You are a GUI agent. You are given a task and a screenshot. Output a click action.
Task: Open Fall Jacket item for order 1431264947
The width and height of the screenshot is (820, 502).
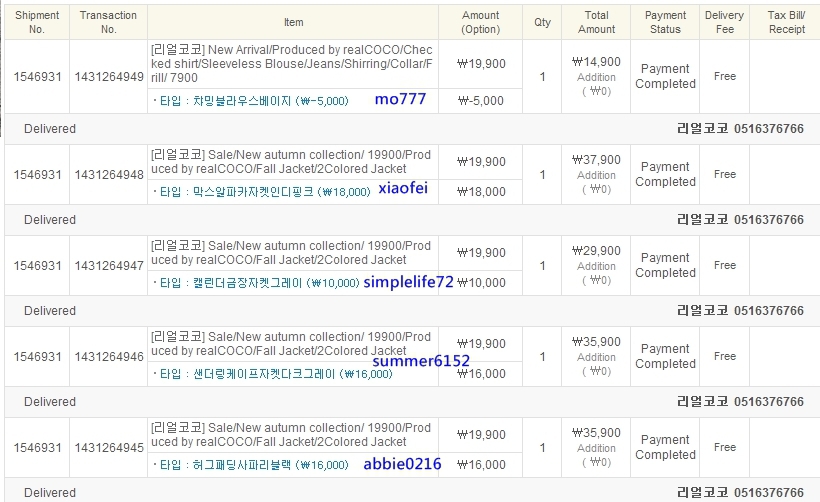pos(291,253)
